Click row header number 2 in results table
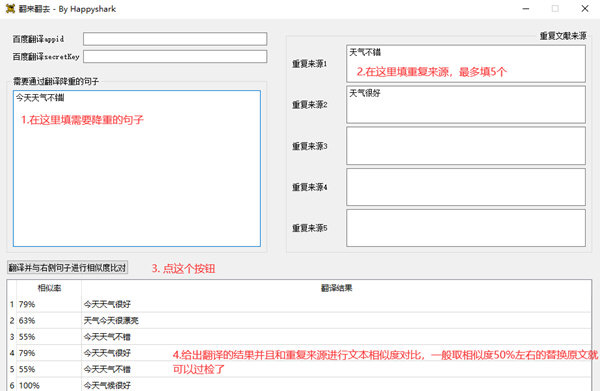Viewport: 600px width, 391px height. 12,321
